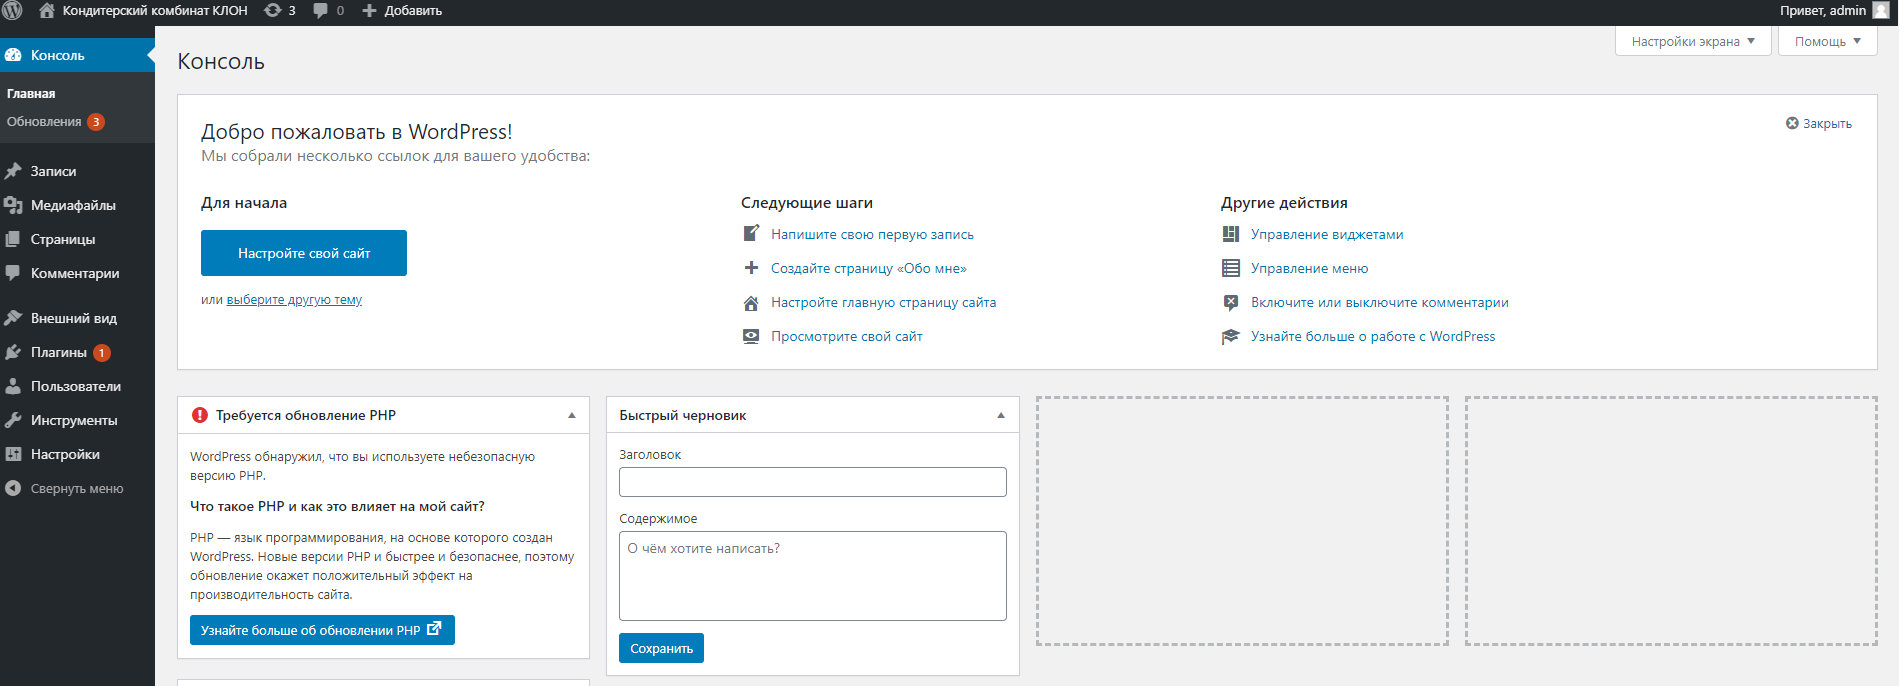Click the menu list icon beside Управление меню

point(1231,268)
